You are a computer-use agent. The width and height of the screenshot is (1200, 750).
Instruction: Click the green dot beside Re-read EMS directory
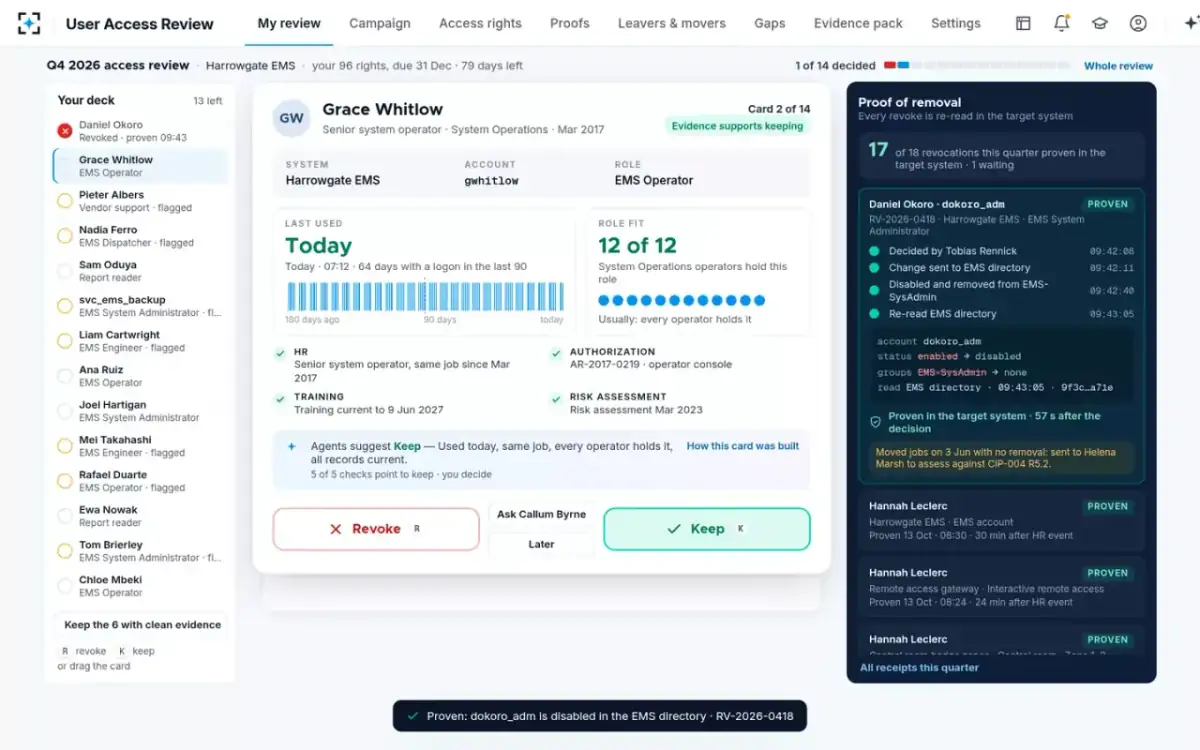874,314
